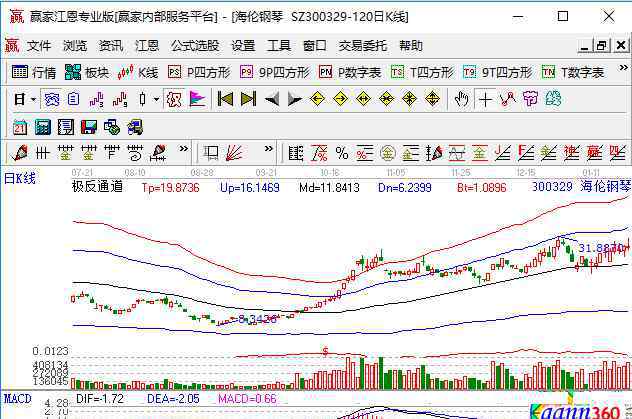
Task: Select the hand pan tool
Action: [462, 99]
